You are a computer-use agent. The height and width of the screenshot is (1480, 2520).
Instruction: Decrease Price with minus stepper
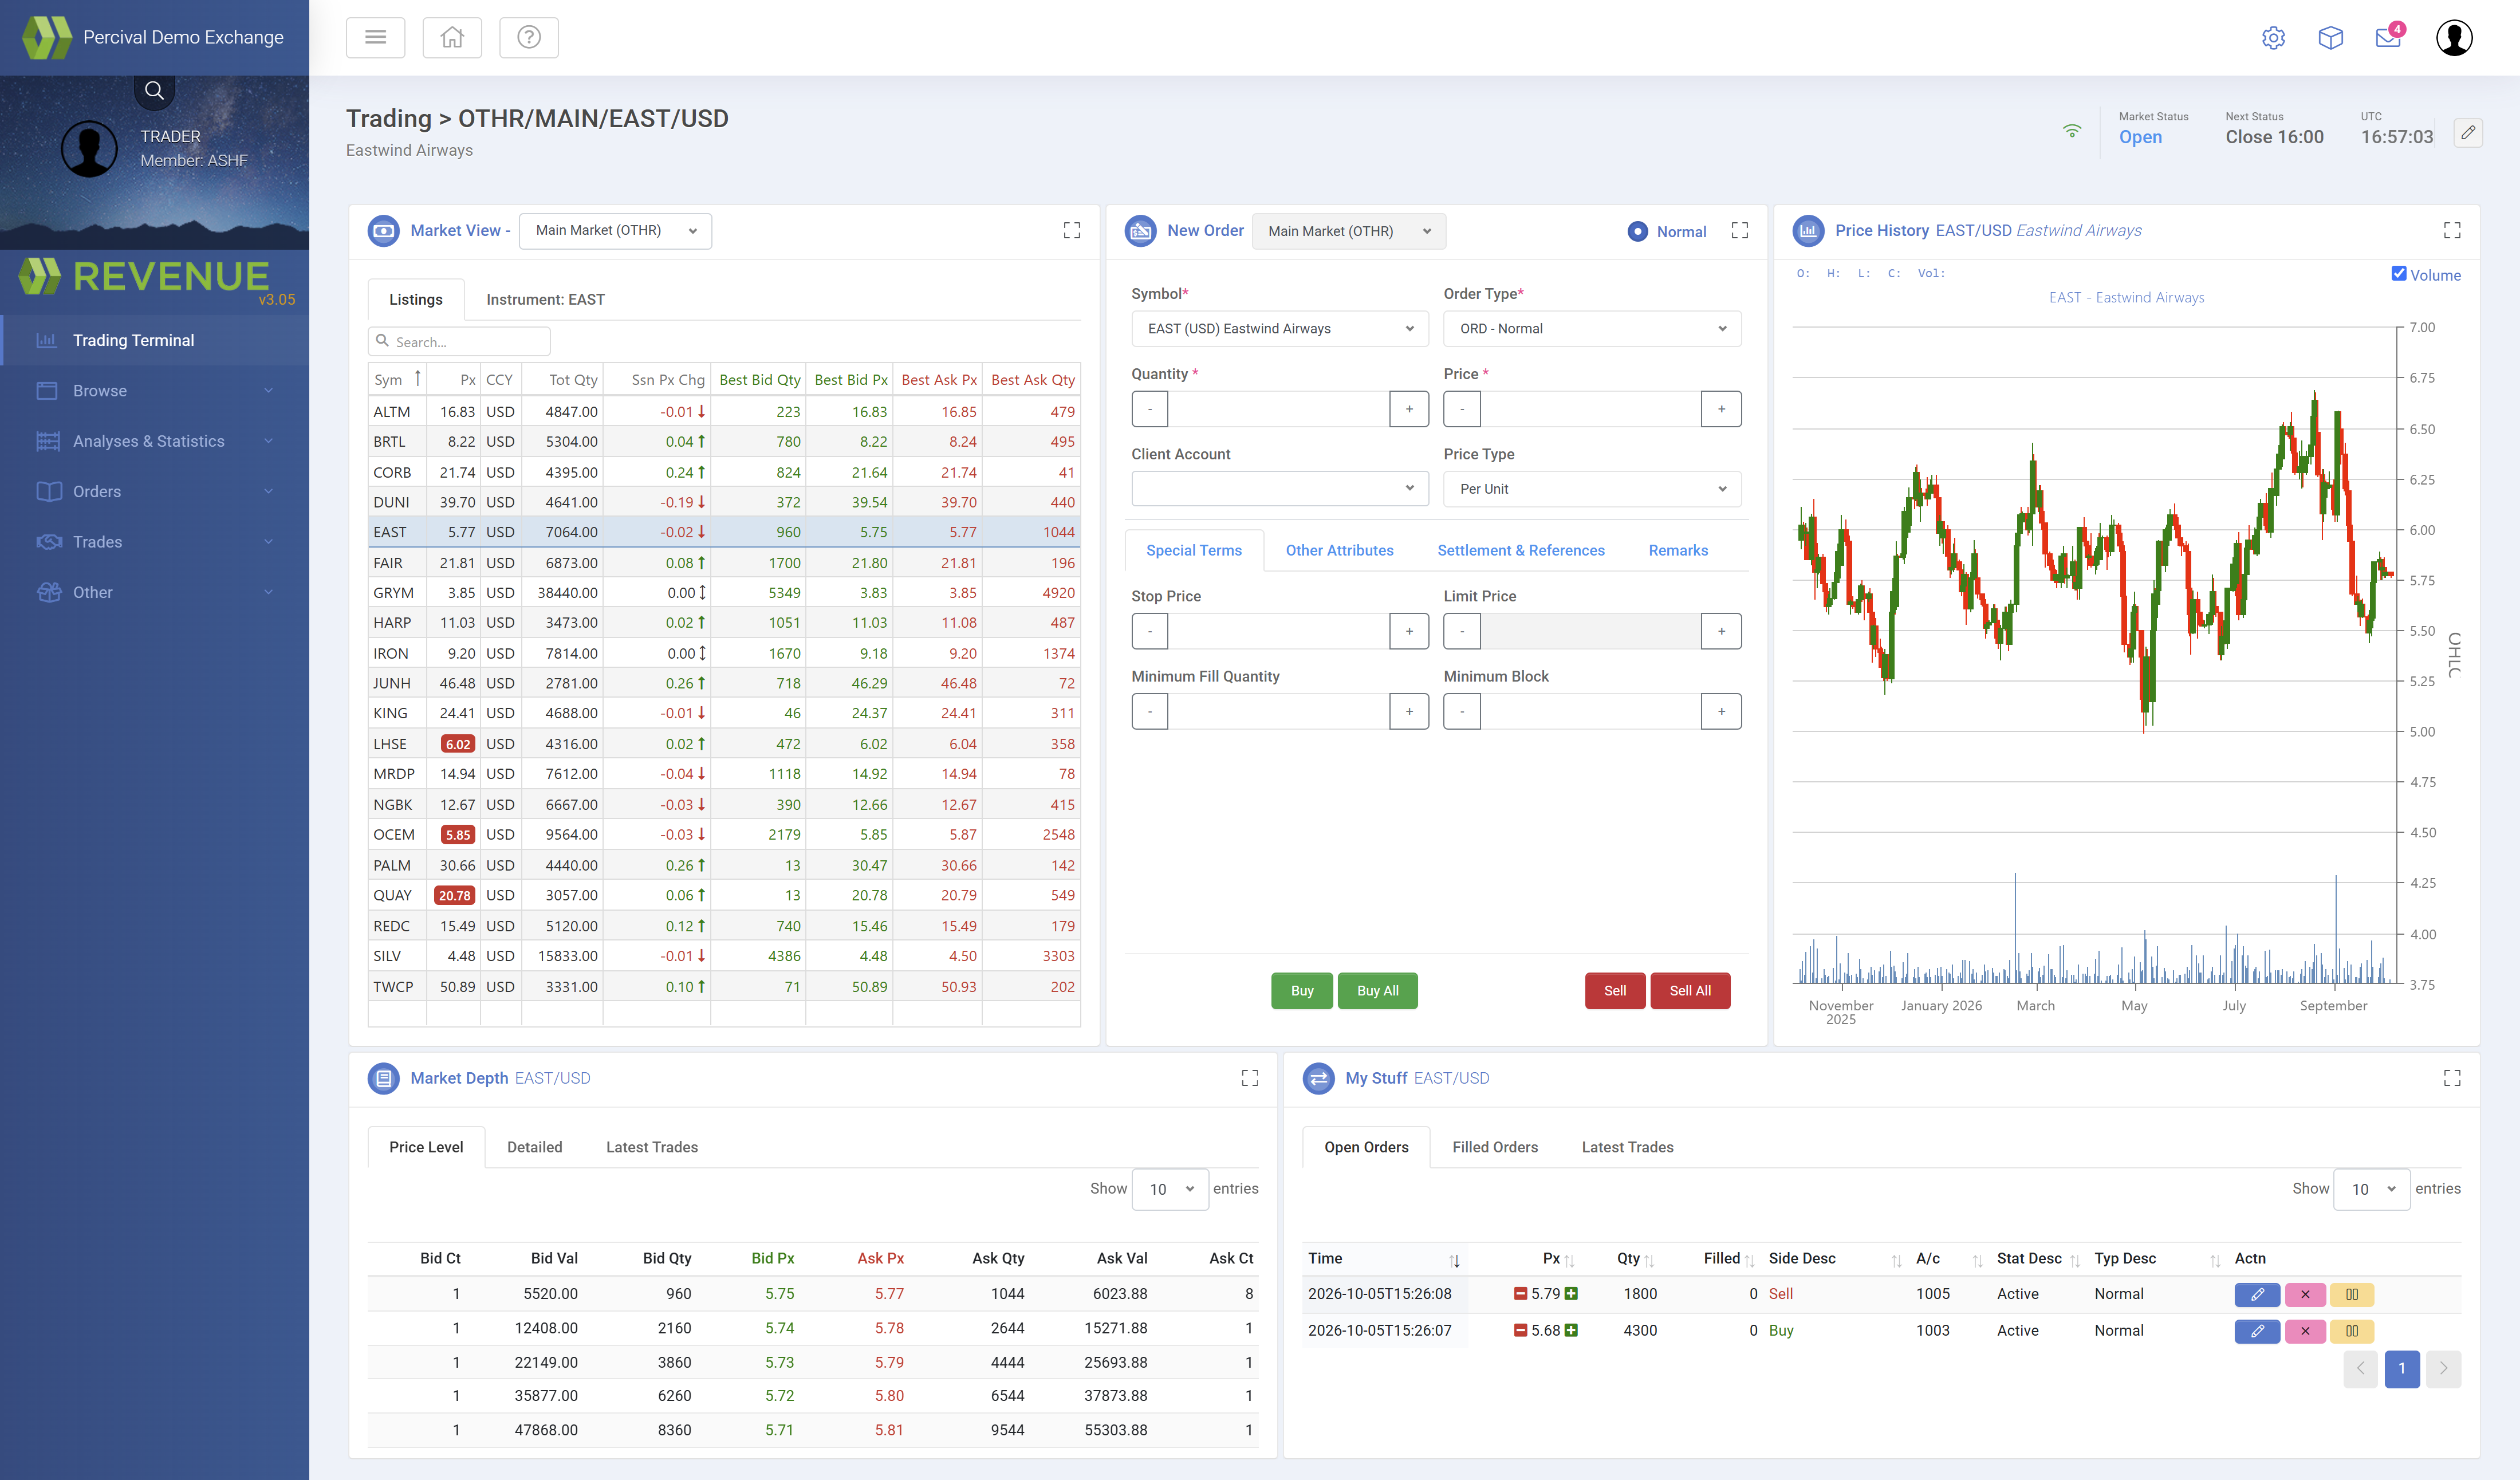pos(1462,409)
